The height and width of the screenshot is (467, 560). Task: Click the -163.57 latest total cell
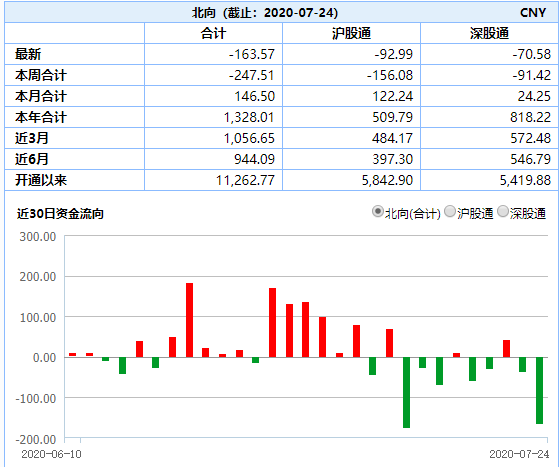pos(252,54)
